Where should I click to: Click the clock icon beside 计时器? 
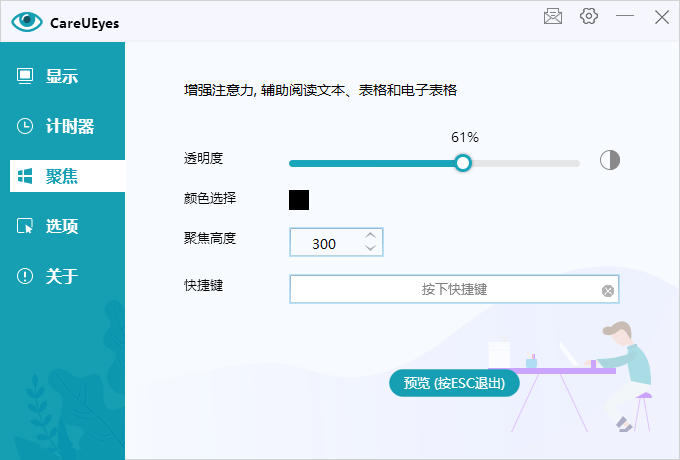click(x=25, y=126)
